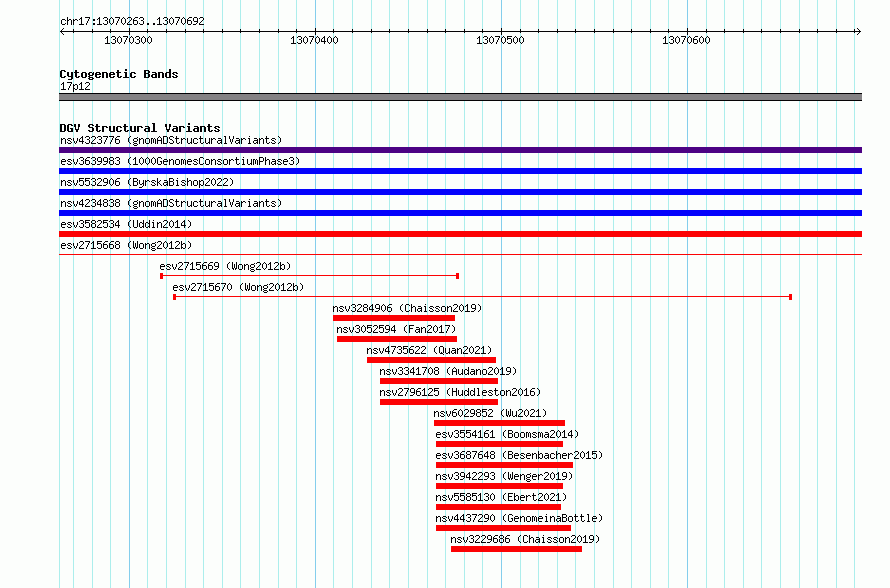Click the red nsv3229686 variant bar
The width and height of the screenshot is (890, 588).
coord(517,549)
